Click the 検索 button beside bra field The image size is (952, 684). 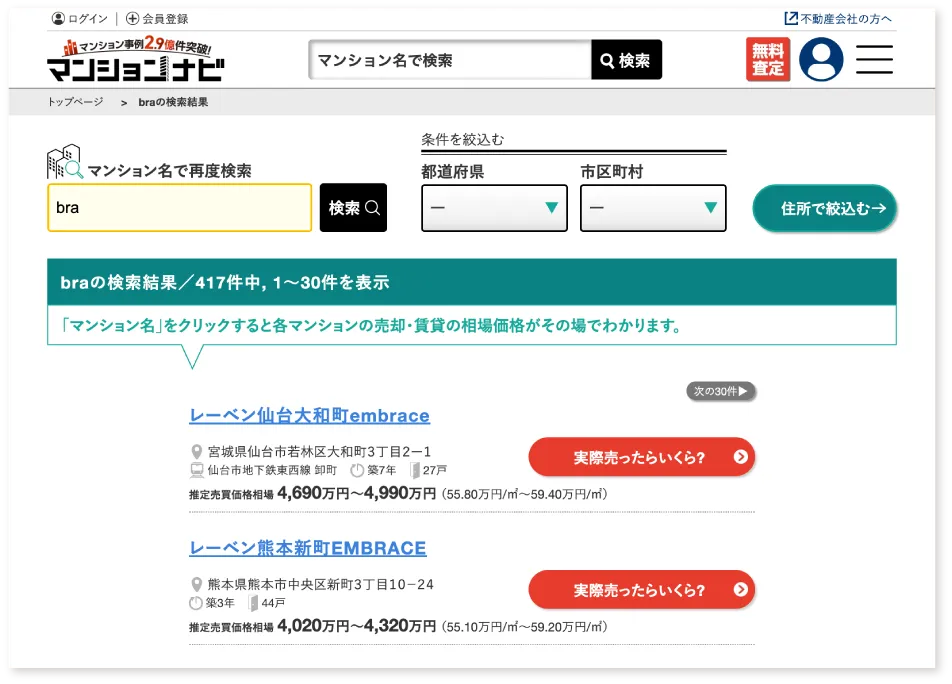353,208
